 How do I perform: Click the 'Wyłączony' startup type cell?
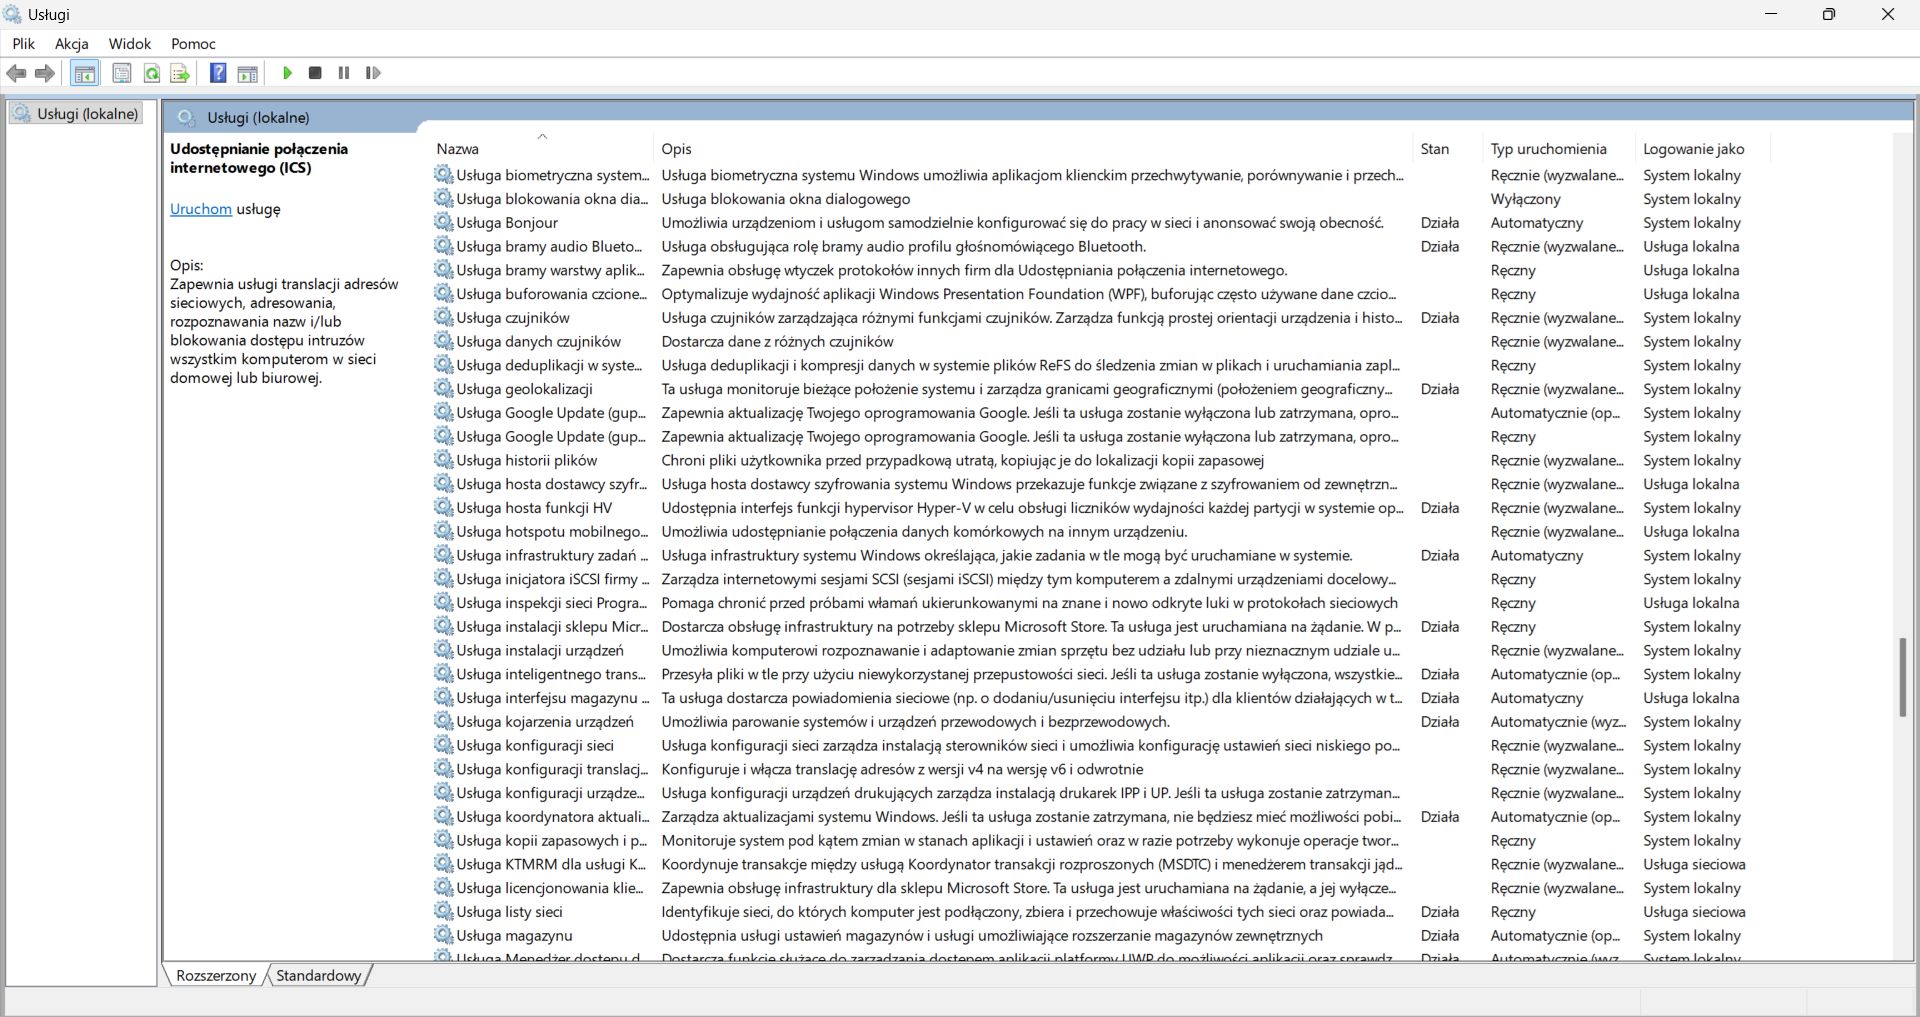(x=1525, y=199)
